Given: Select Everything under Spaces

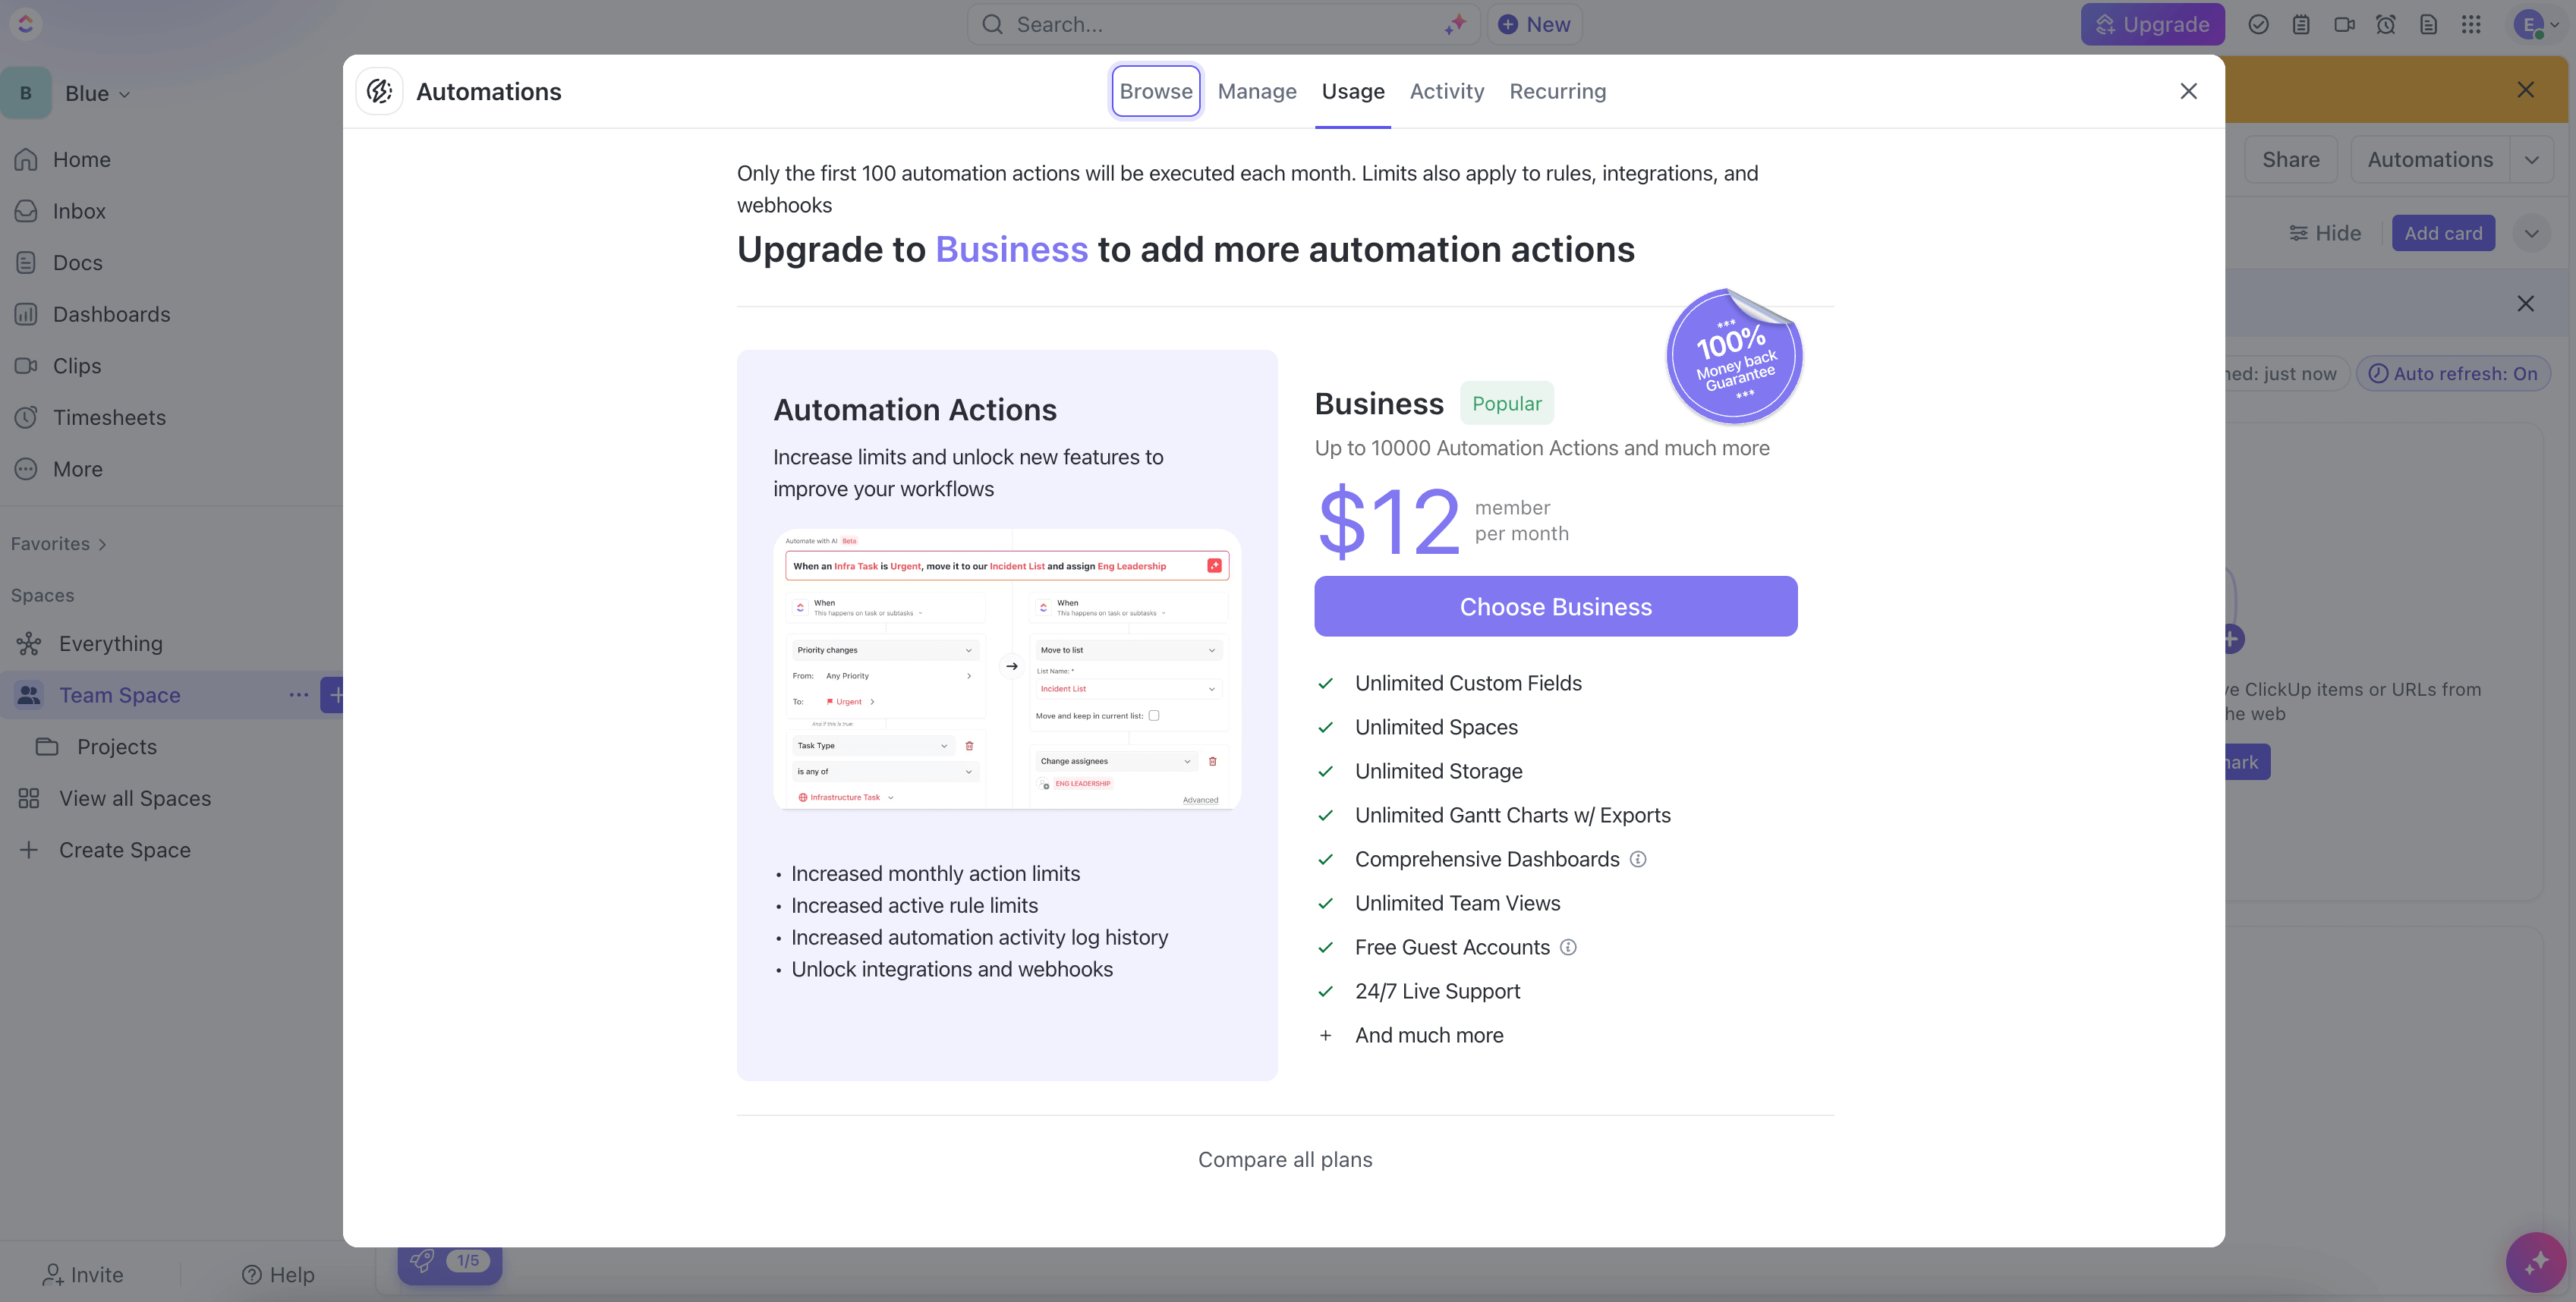Looking at the screenshot, I should tap(110, 643).
